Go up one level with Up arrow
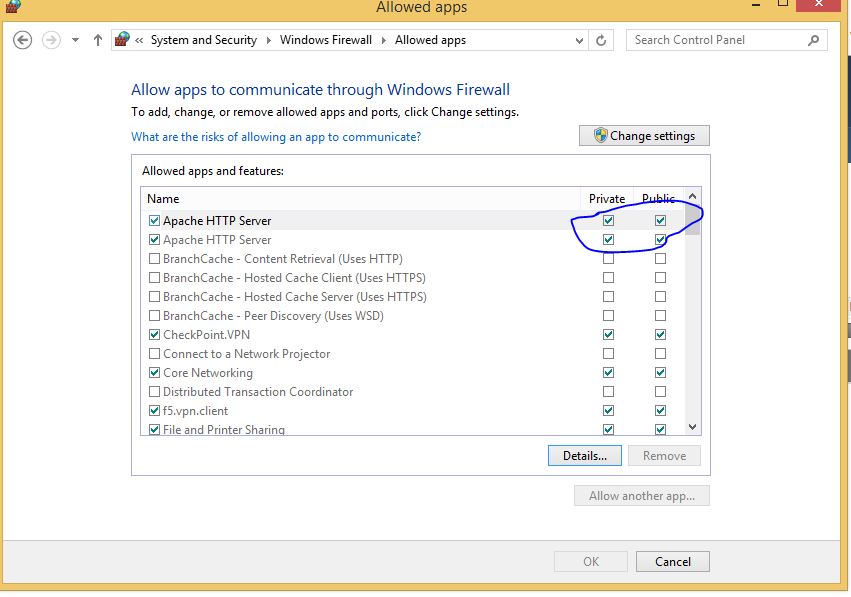851x597 pixels. 98,40
